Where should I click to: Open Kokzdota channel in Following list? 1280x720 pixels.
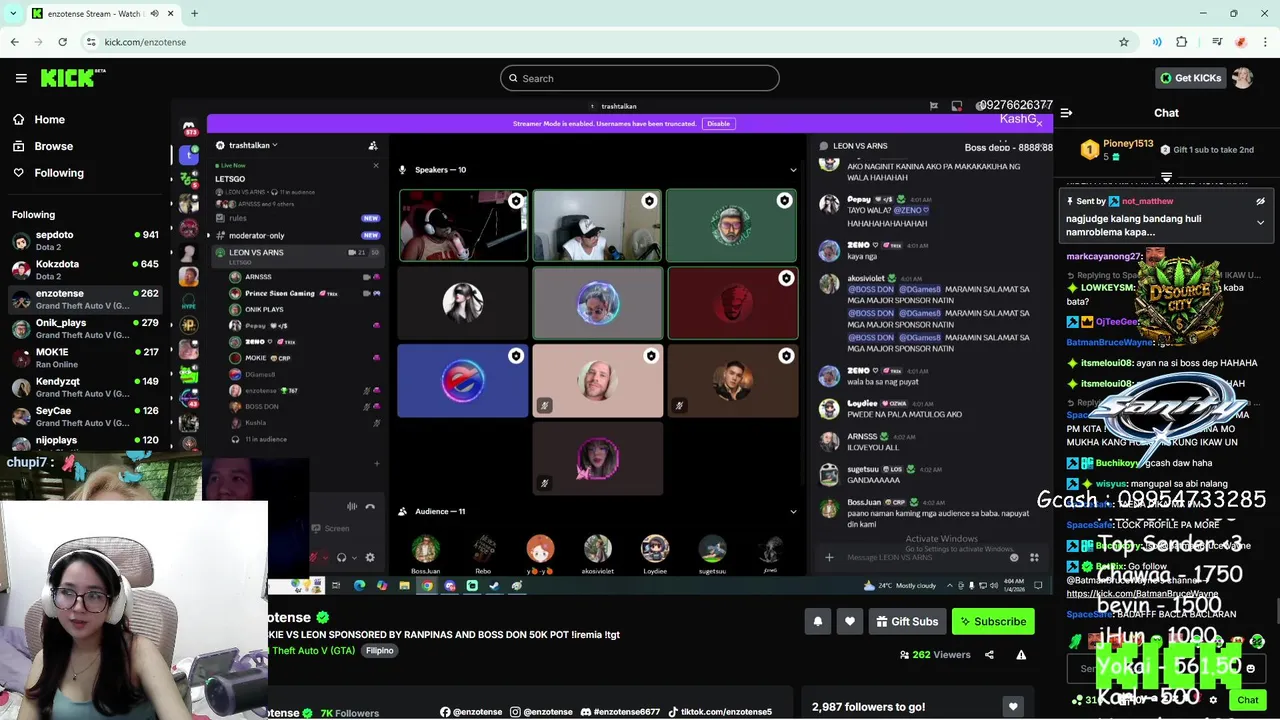tap(85, 270)
